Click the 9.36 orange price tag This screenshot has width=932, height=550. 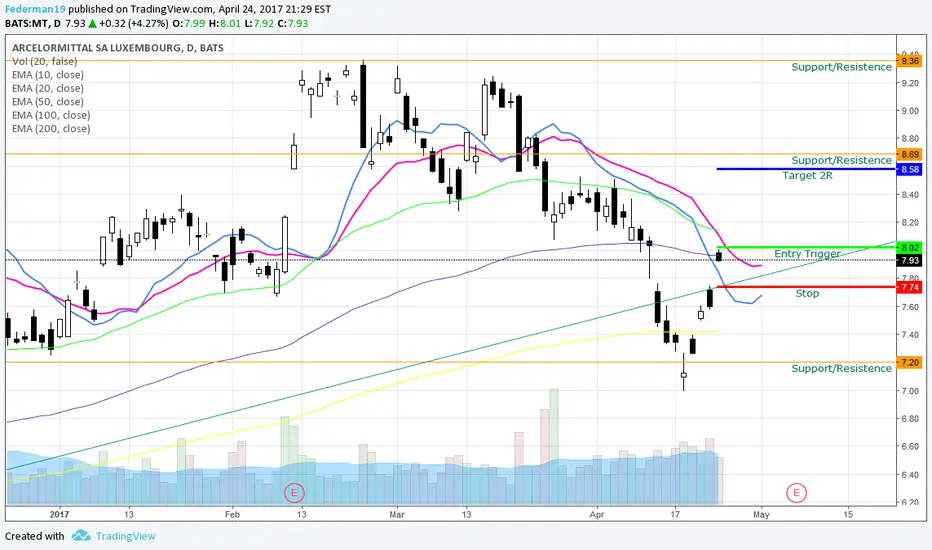click(909, 61)
